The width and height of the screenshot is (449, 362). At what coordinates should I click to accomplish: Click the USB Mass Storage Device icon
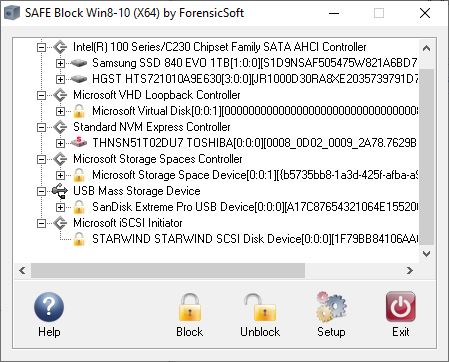click(60, 191)
